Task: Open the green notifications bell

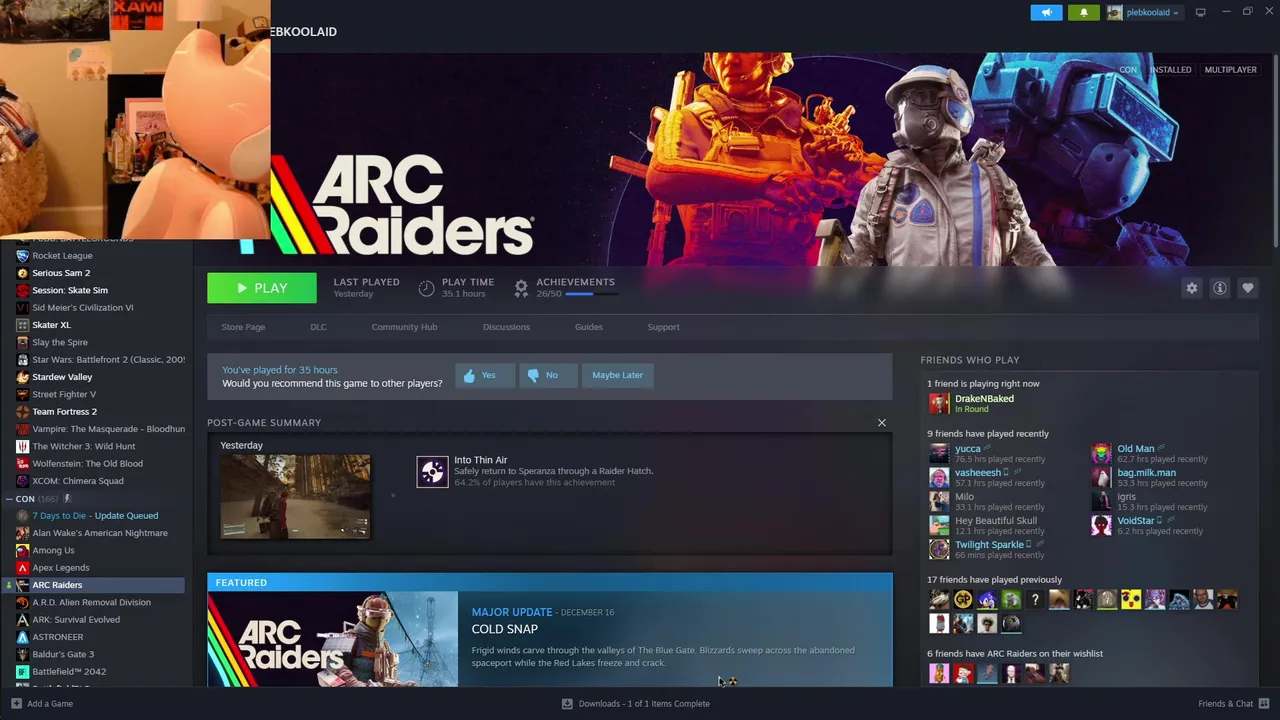Action: pyautogui.click(x=1083, y=13)
